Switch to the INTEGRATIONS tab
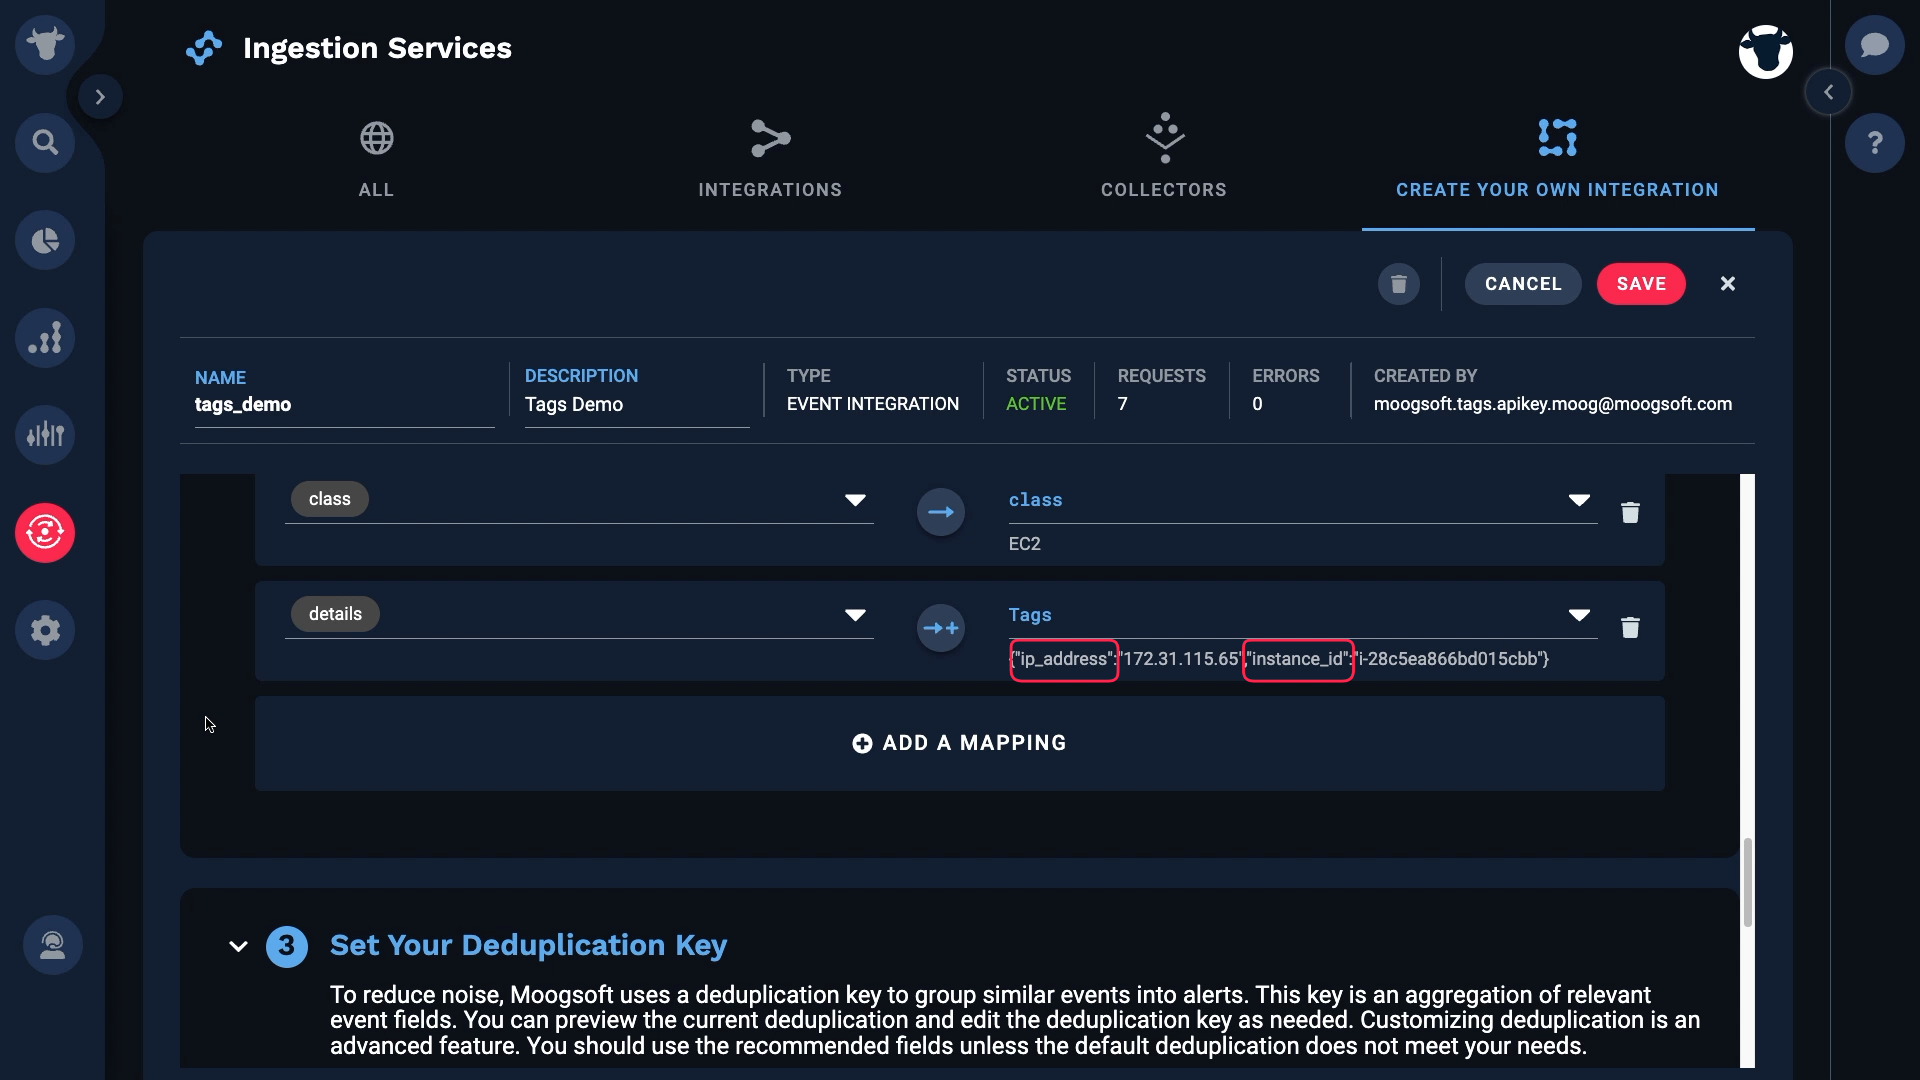 pos(770,160)
